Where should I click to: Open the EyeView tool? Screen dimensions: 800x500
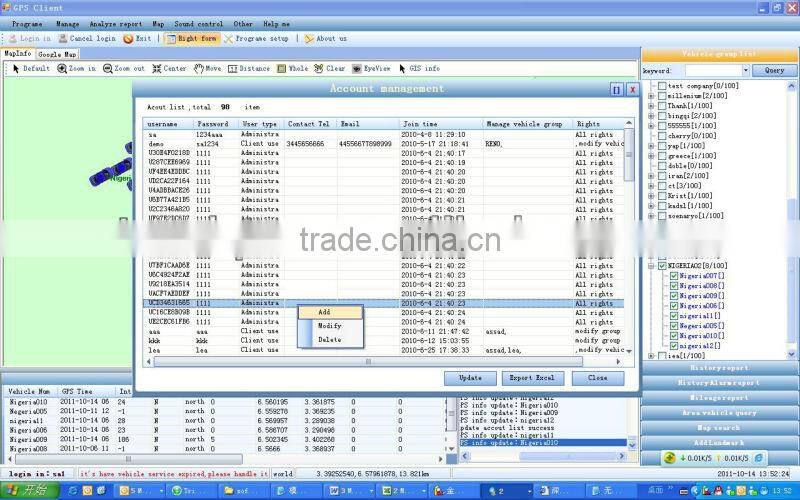pos(370,69)
